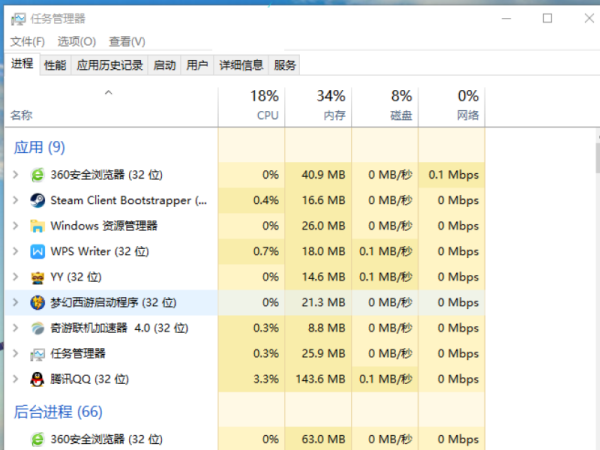Sort by the 名称 column header
The image size is (600, 450).
pos(21,115)
